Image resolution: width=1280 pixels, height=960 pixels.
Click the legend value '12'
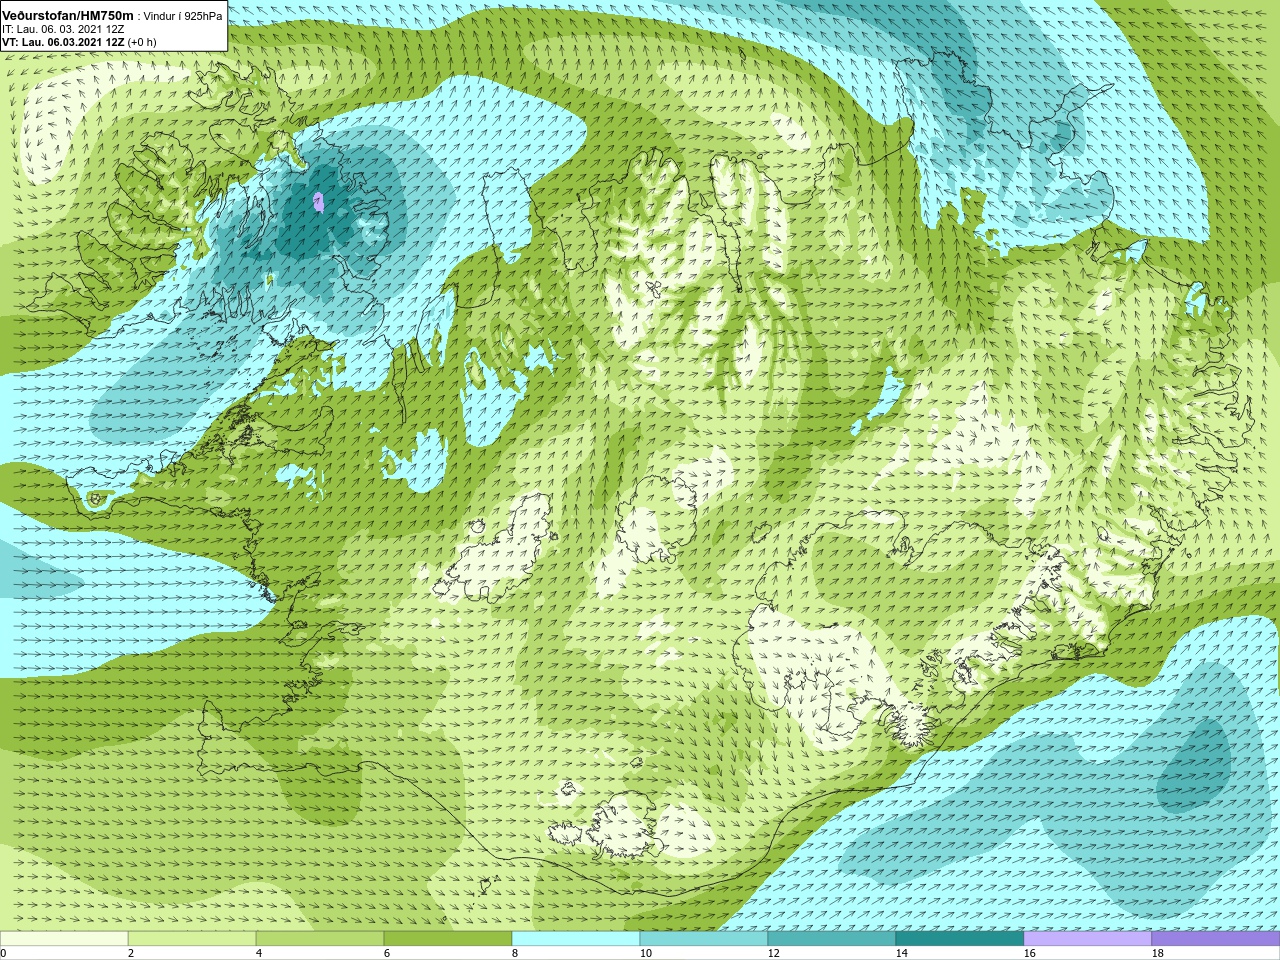(x=773, y=953)
